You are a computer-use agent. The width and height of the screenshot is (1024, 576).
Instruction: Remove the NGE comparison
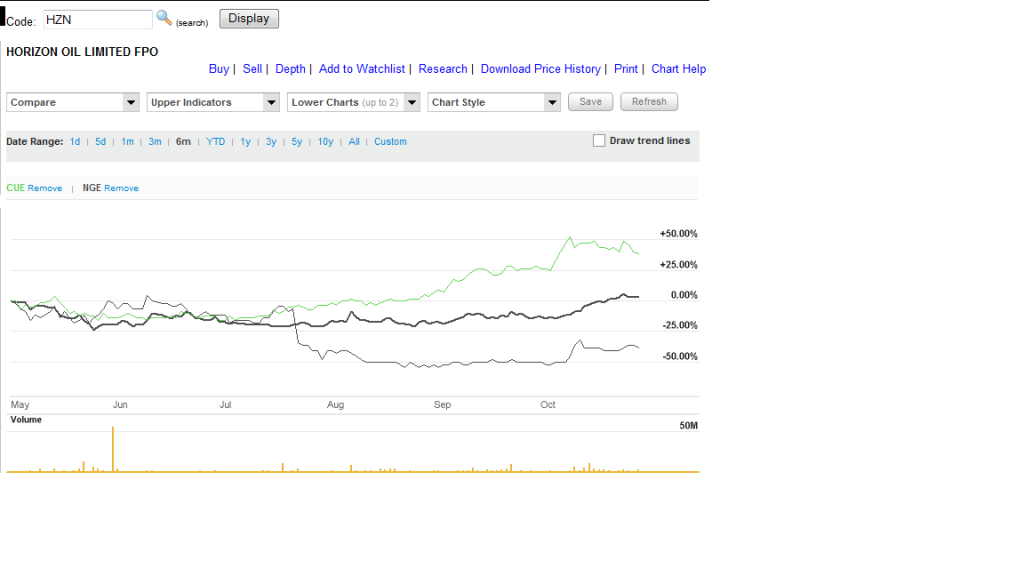[121, 188]
